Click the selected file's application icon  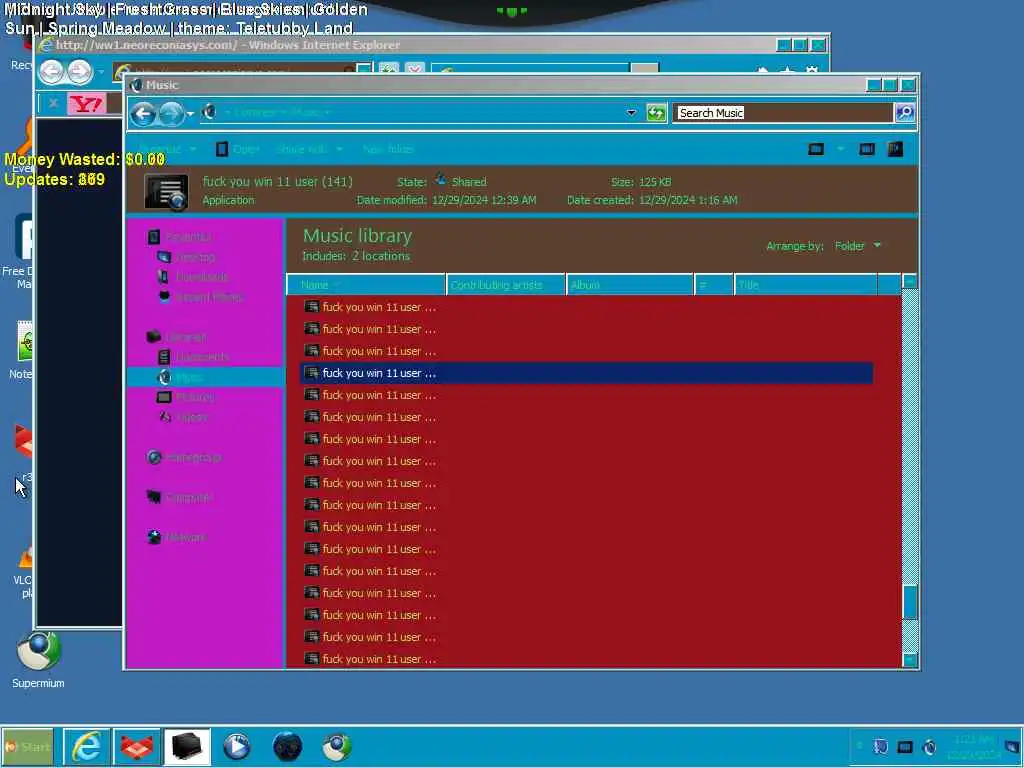312,373
